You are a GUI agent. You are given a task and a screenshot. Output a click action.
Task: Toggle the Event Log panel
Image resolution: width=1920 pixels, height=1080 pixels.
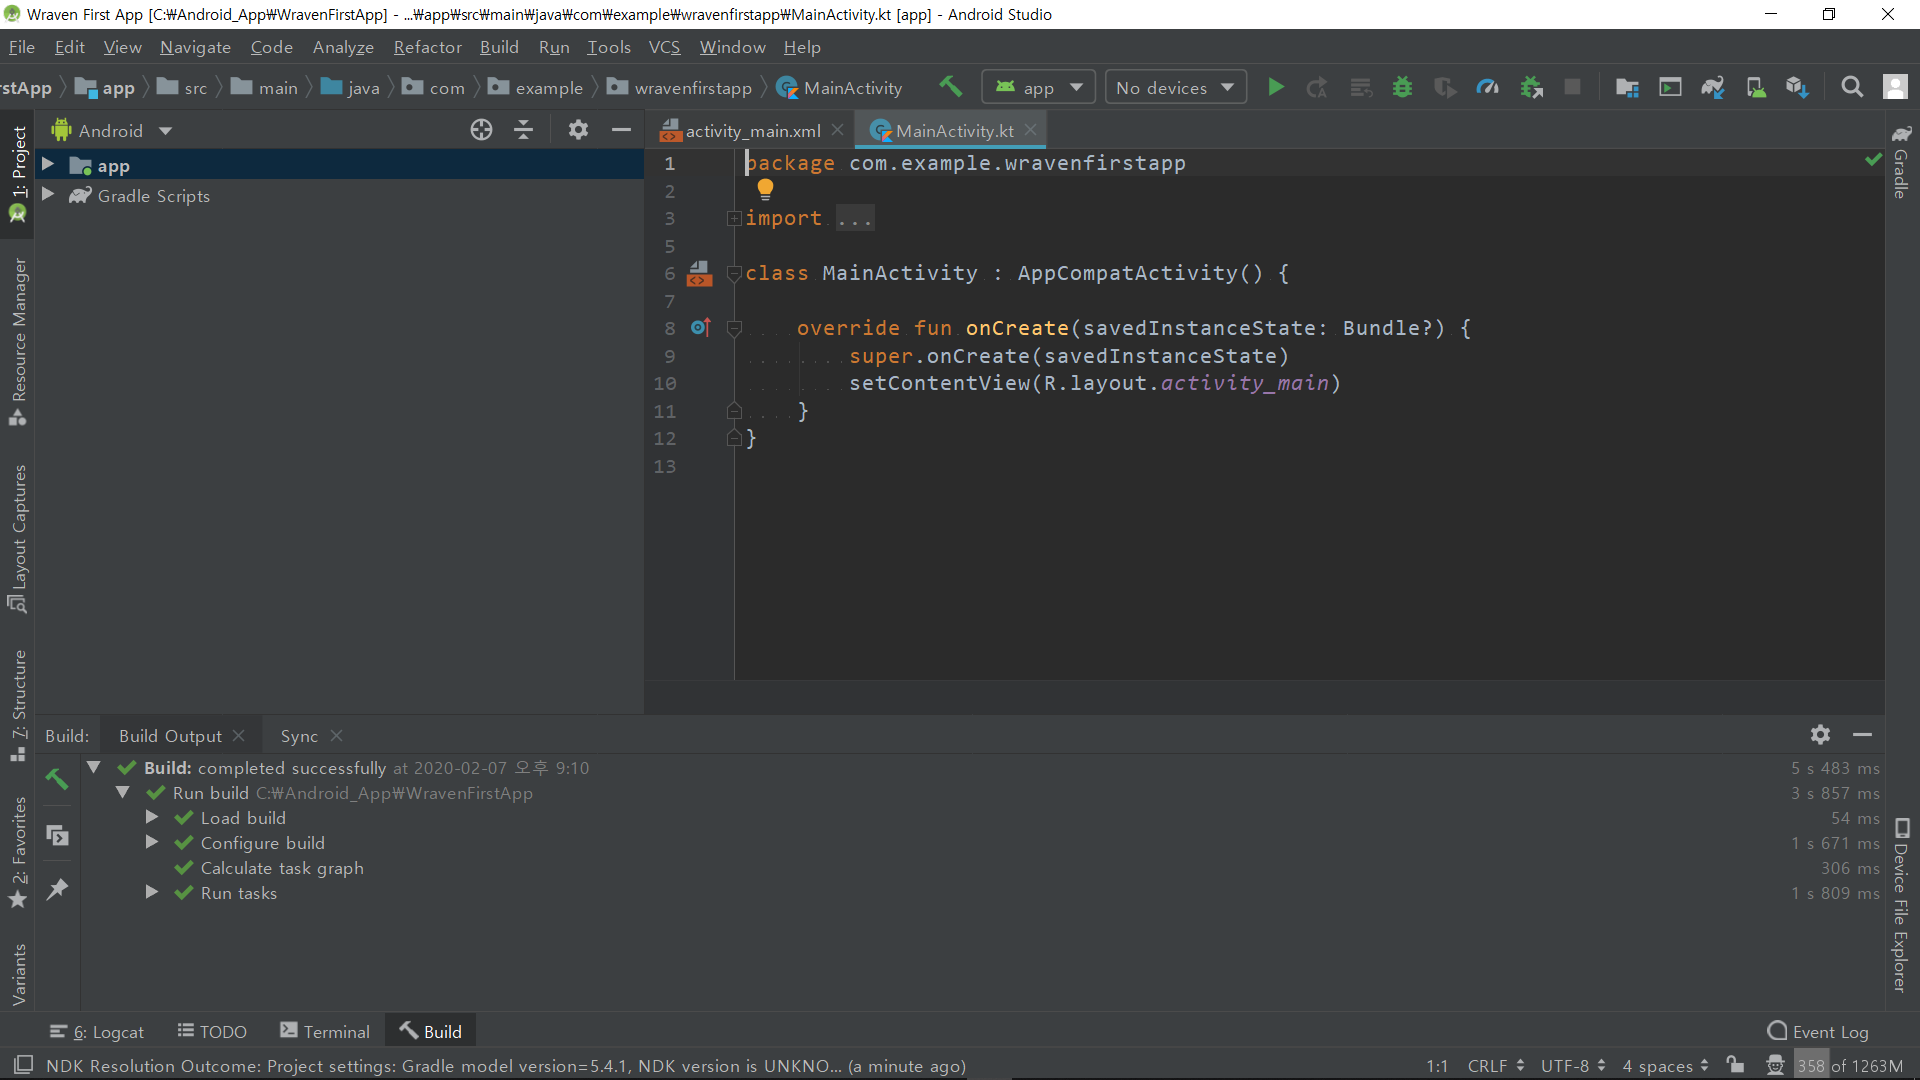[1818, 1032]
